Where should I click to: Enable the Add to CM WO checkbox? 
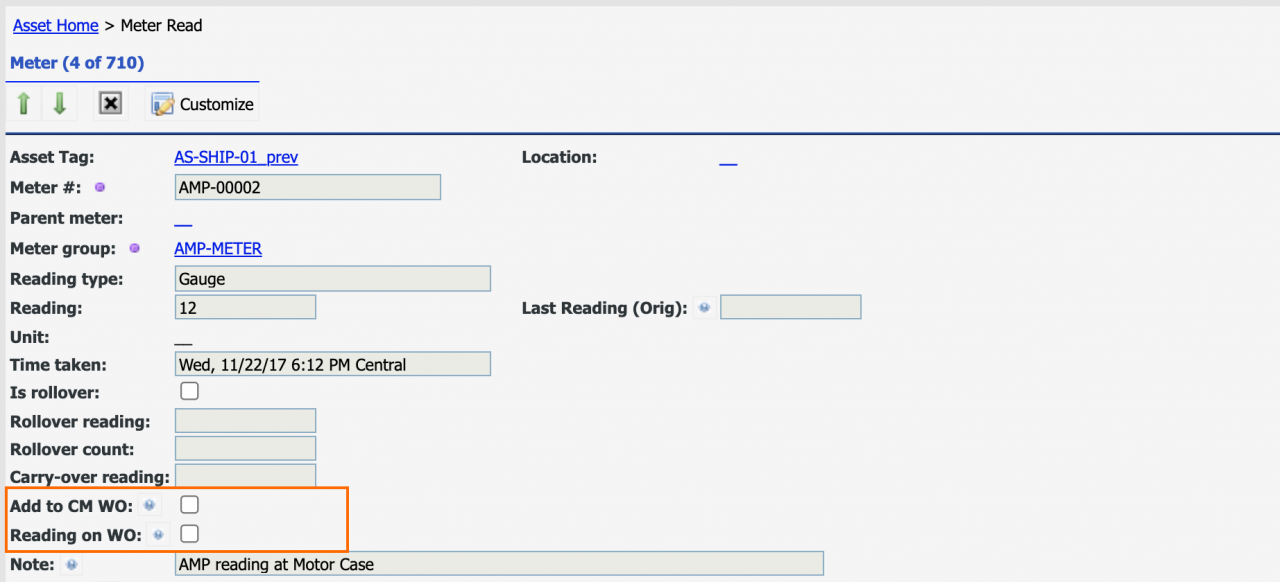[x=189, y=505]
